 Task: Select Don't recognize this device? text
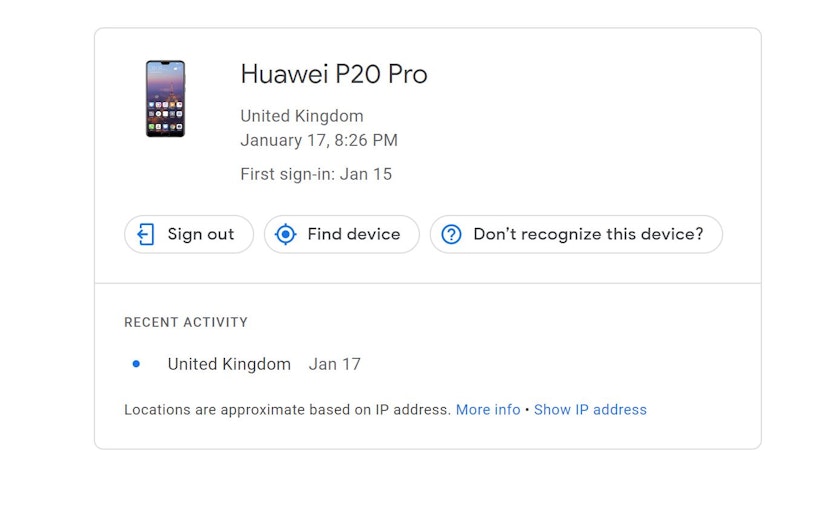(x=588, y=234)
